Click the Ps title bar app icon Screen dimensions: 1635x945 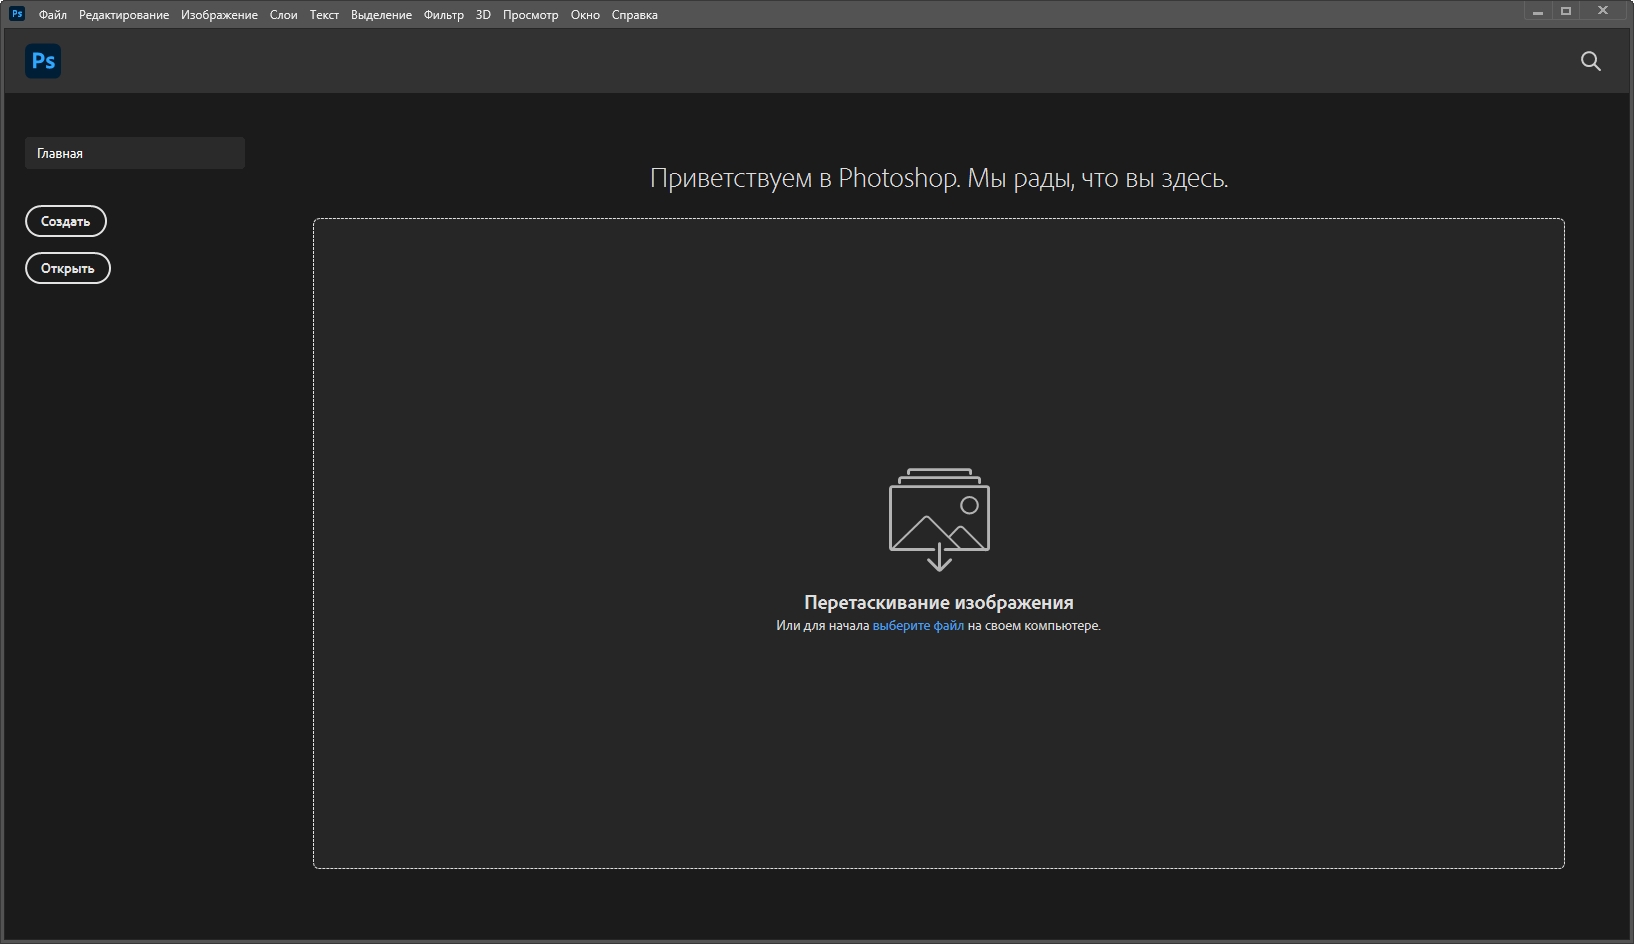click(x=17, y=14)
